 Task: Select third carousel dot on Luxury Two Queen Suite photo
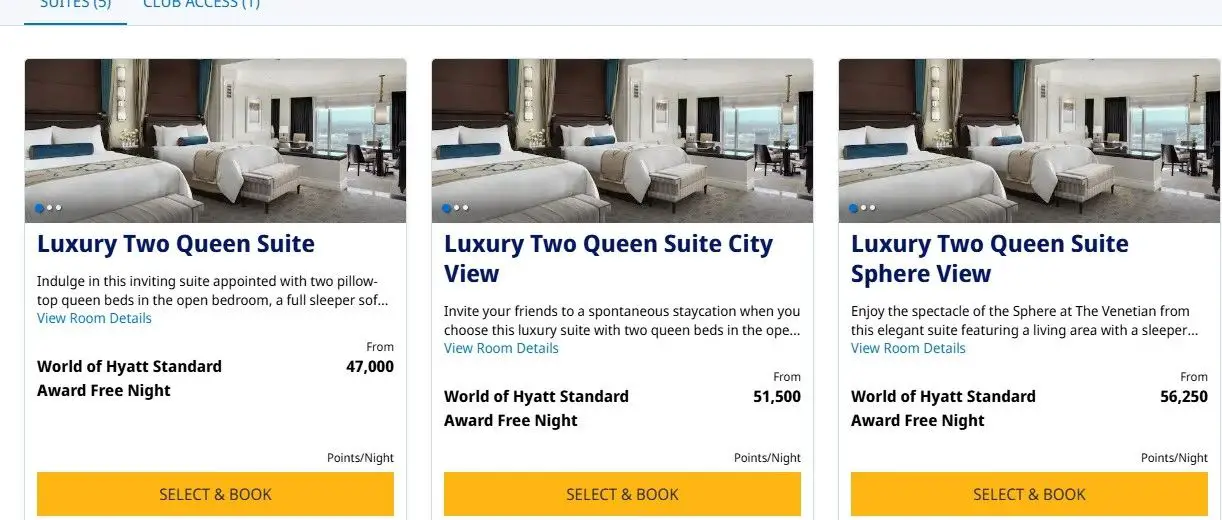tap(58, 208)
